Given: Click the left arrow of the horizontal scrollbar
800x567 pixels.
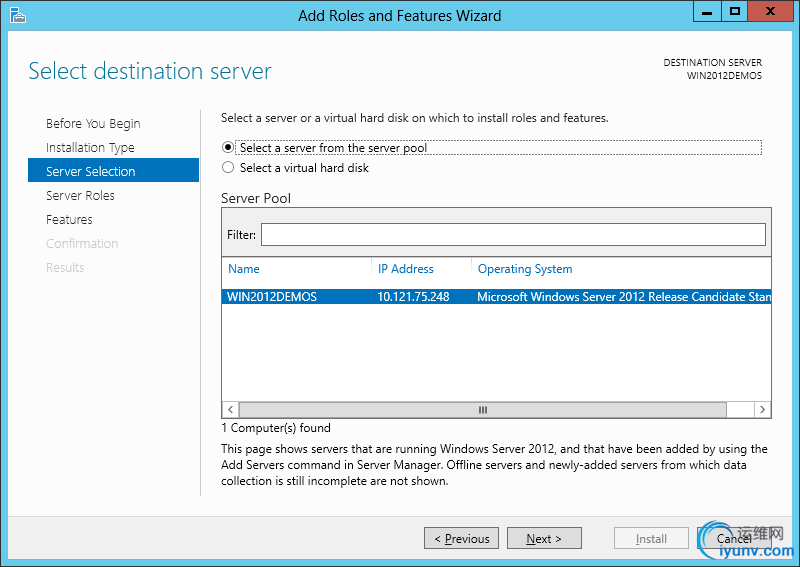Looking at the screenshot, I should point(231,409).
